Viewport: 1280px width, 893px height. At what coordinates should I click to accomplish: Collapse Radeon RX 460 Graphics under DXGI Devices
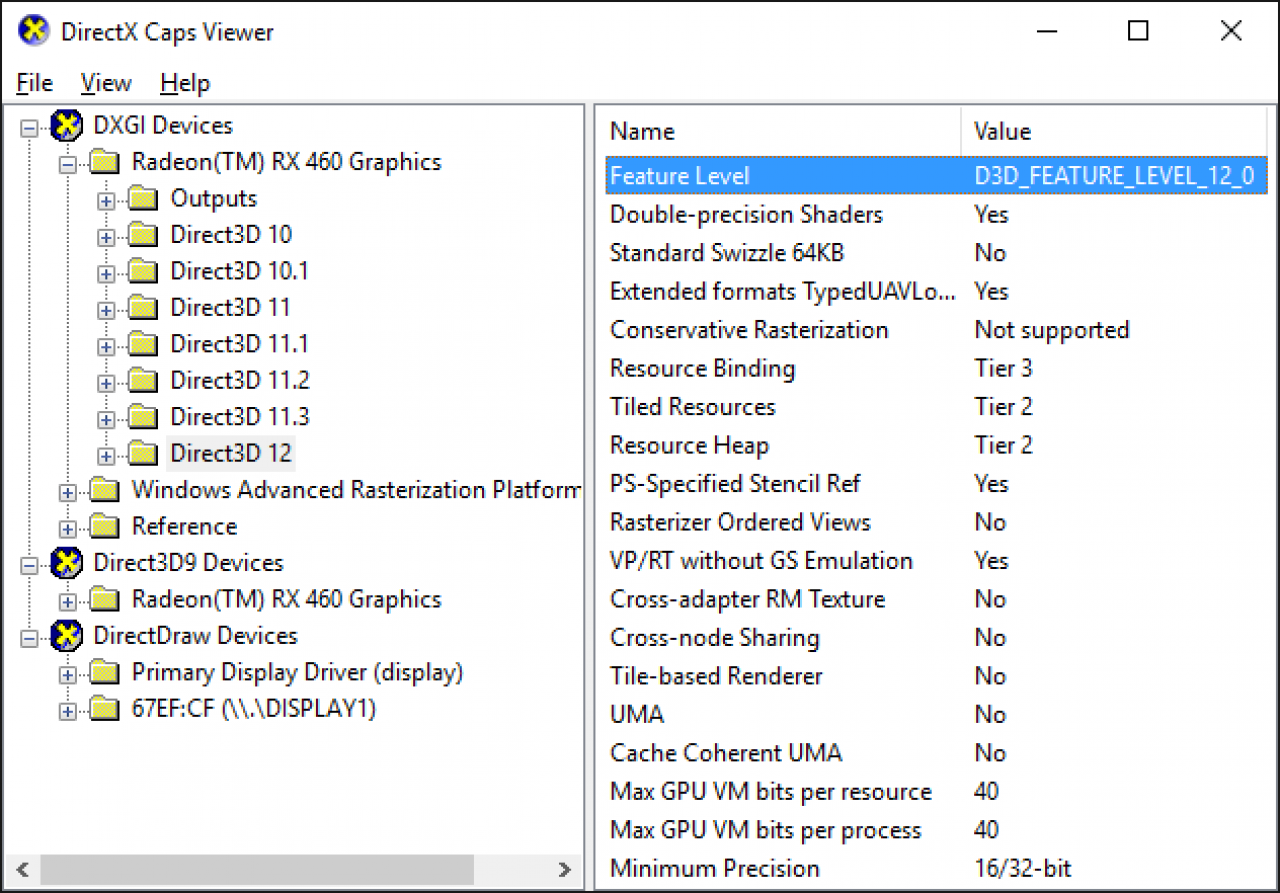68,163
